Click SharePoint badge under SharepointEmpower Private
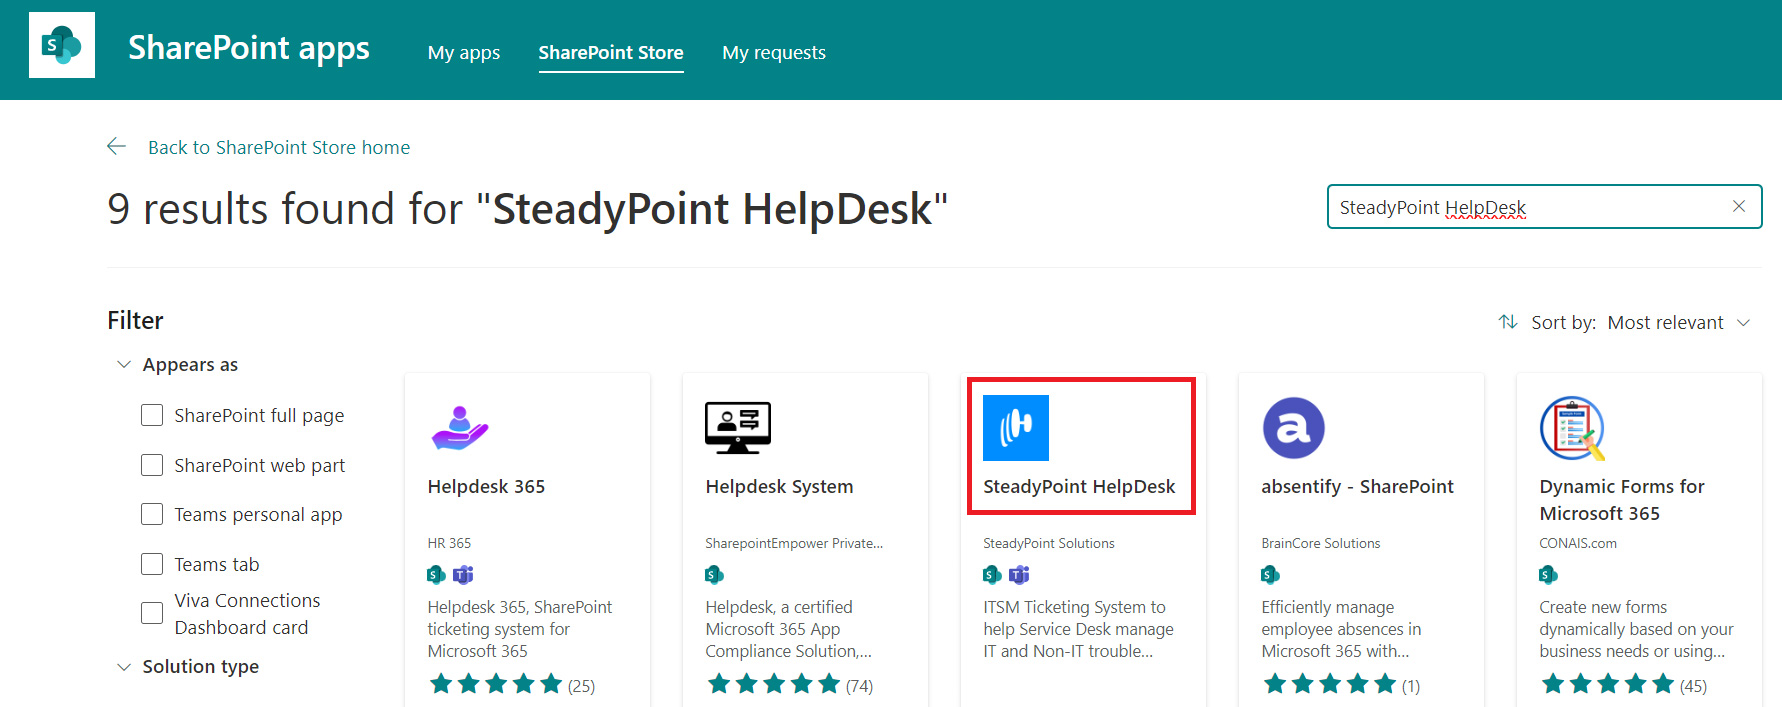This screenshot has width=1782, height=707. 714,574
